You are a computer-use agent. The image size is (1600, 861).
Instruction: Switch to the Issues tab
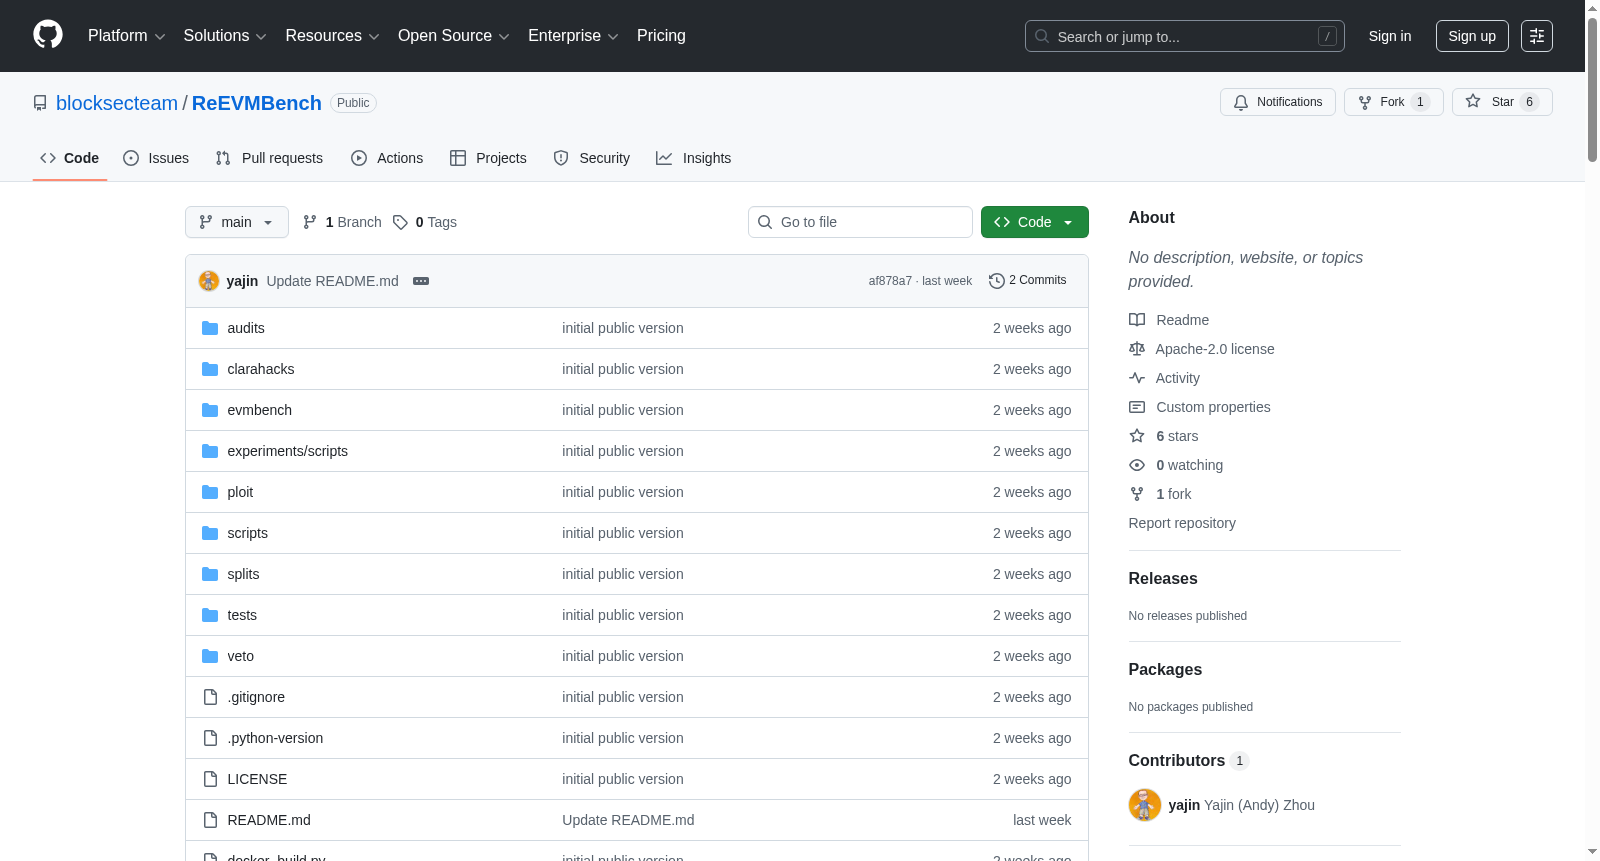pos(156,158)
